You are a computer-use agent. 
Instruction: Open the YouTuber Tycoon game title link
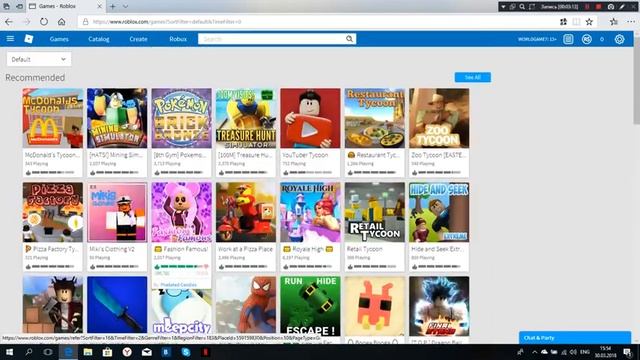tap(305, 155)
